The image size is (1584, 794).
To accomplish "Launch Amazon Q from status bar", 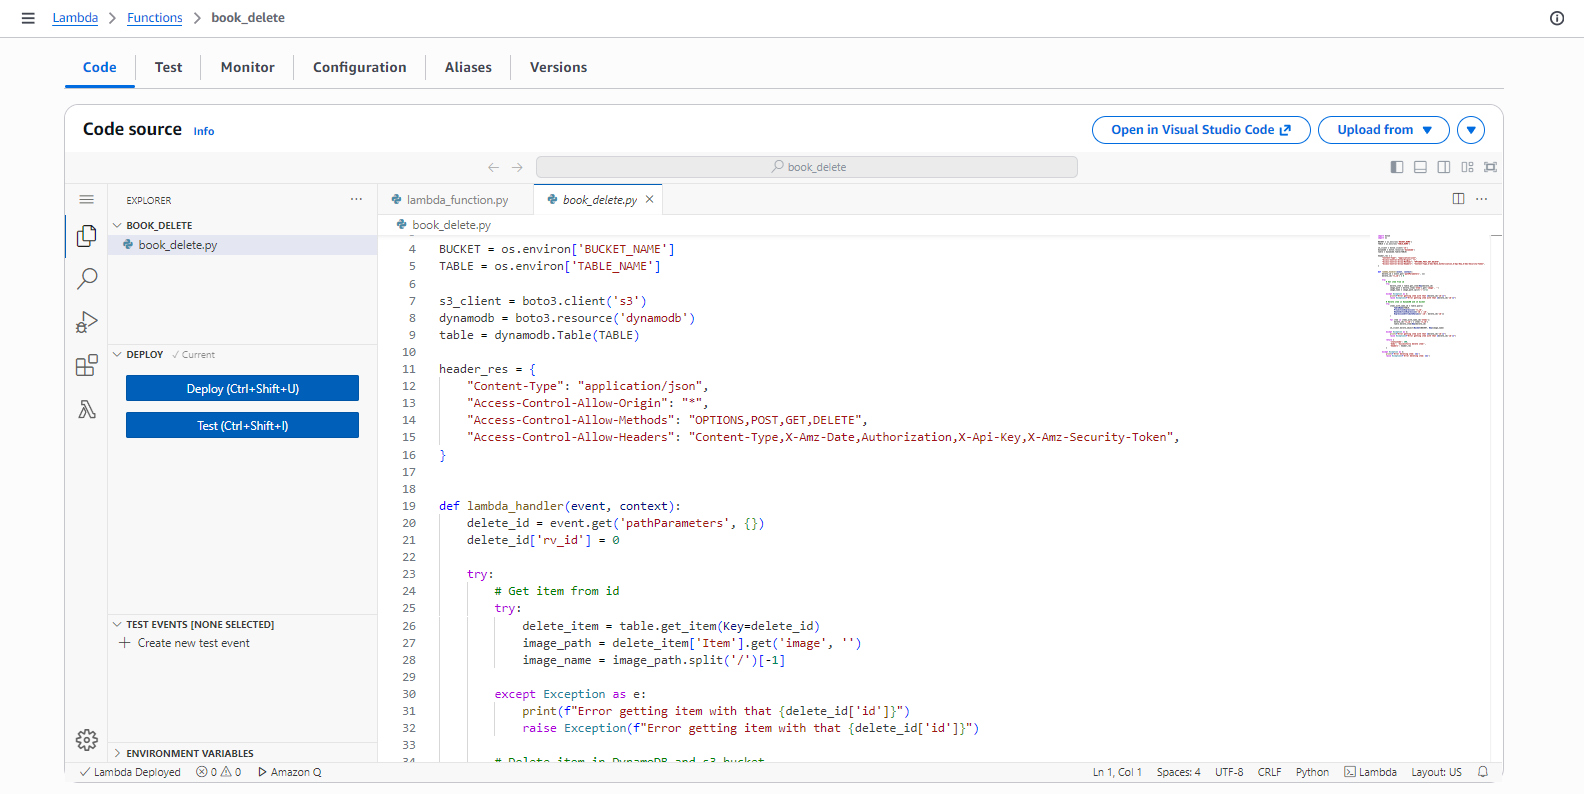I will [290, 772].
